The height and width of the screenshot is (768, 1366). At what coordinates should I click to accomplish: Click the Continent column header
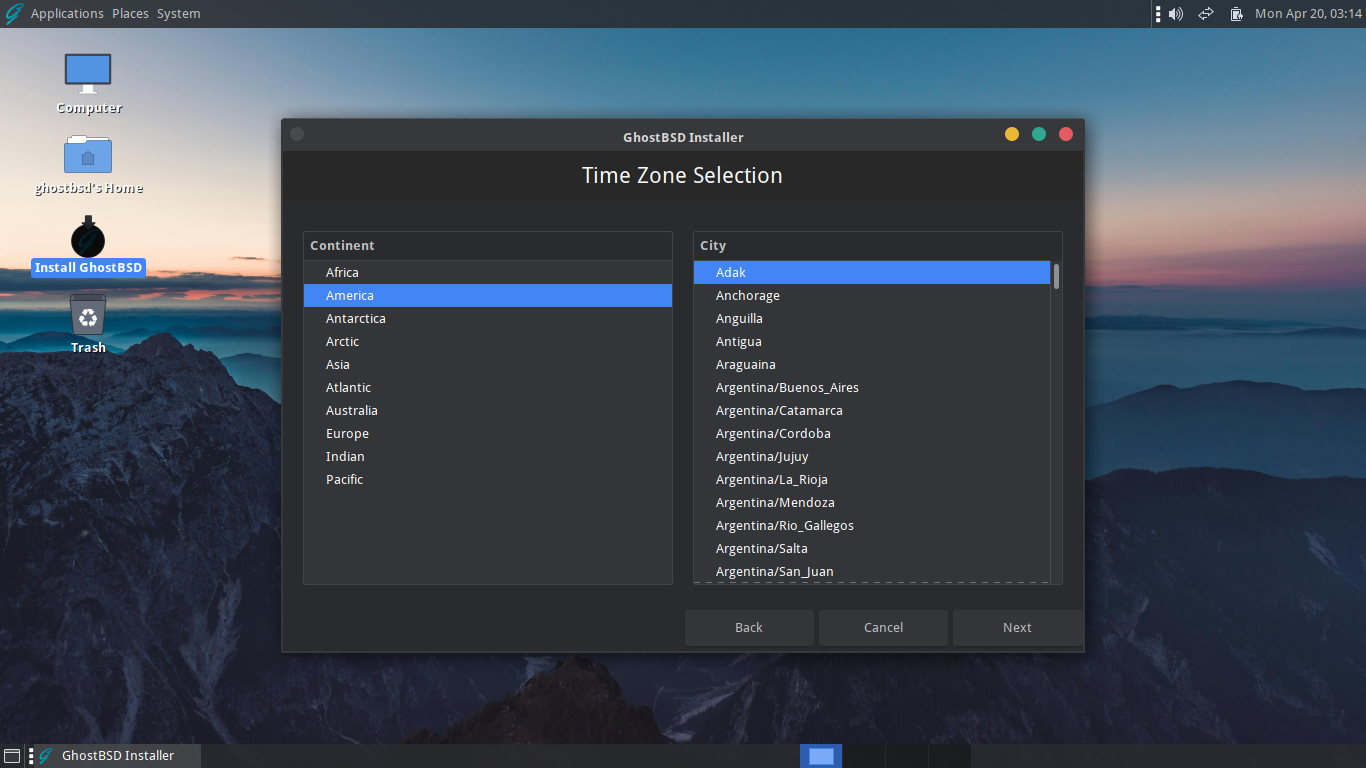488,246
